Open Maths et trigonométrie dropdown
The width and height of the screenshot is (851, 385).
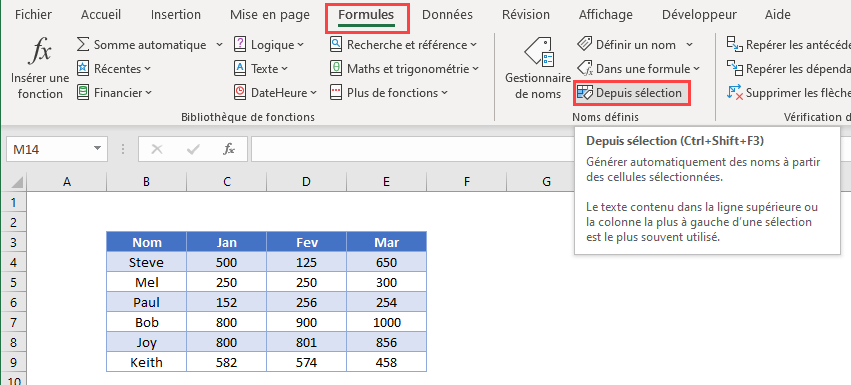405,68
